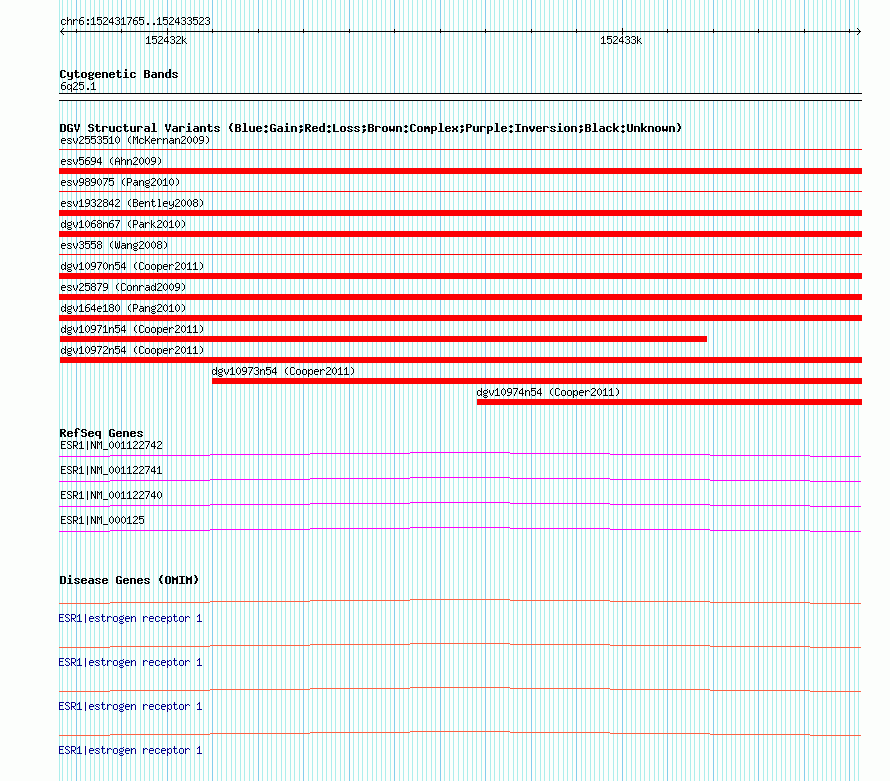Click the Disease Genes (OMIM) track title
890x781 pixels.
coord(129,580)
